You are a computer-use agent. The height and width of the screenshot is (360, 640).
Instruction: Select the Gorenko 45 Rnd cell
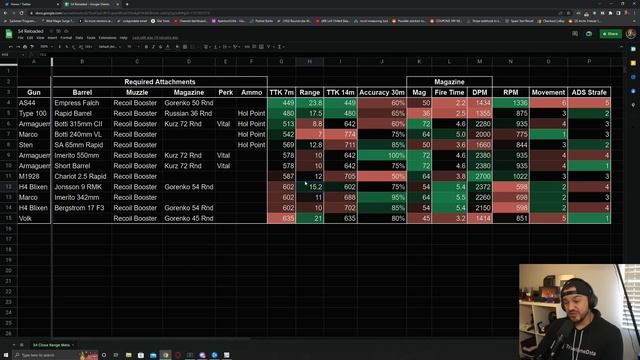(x=189, y=218)
